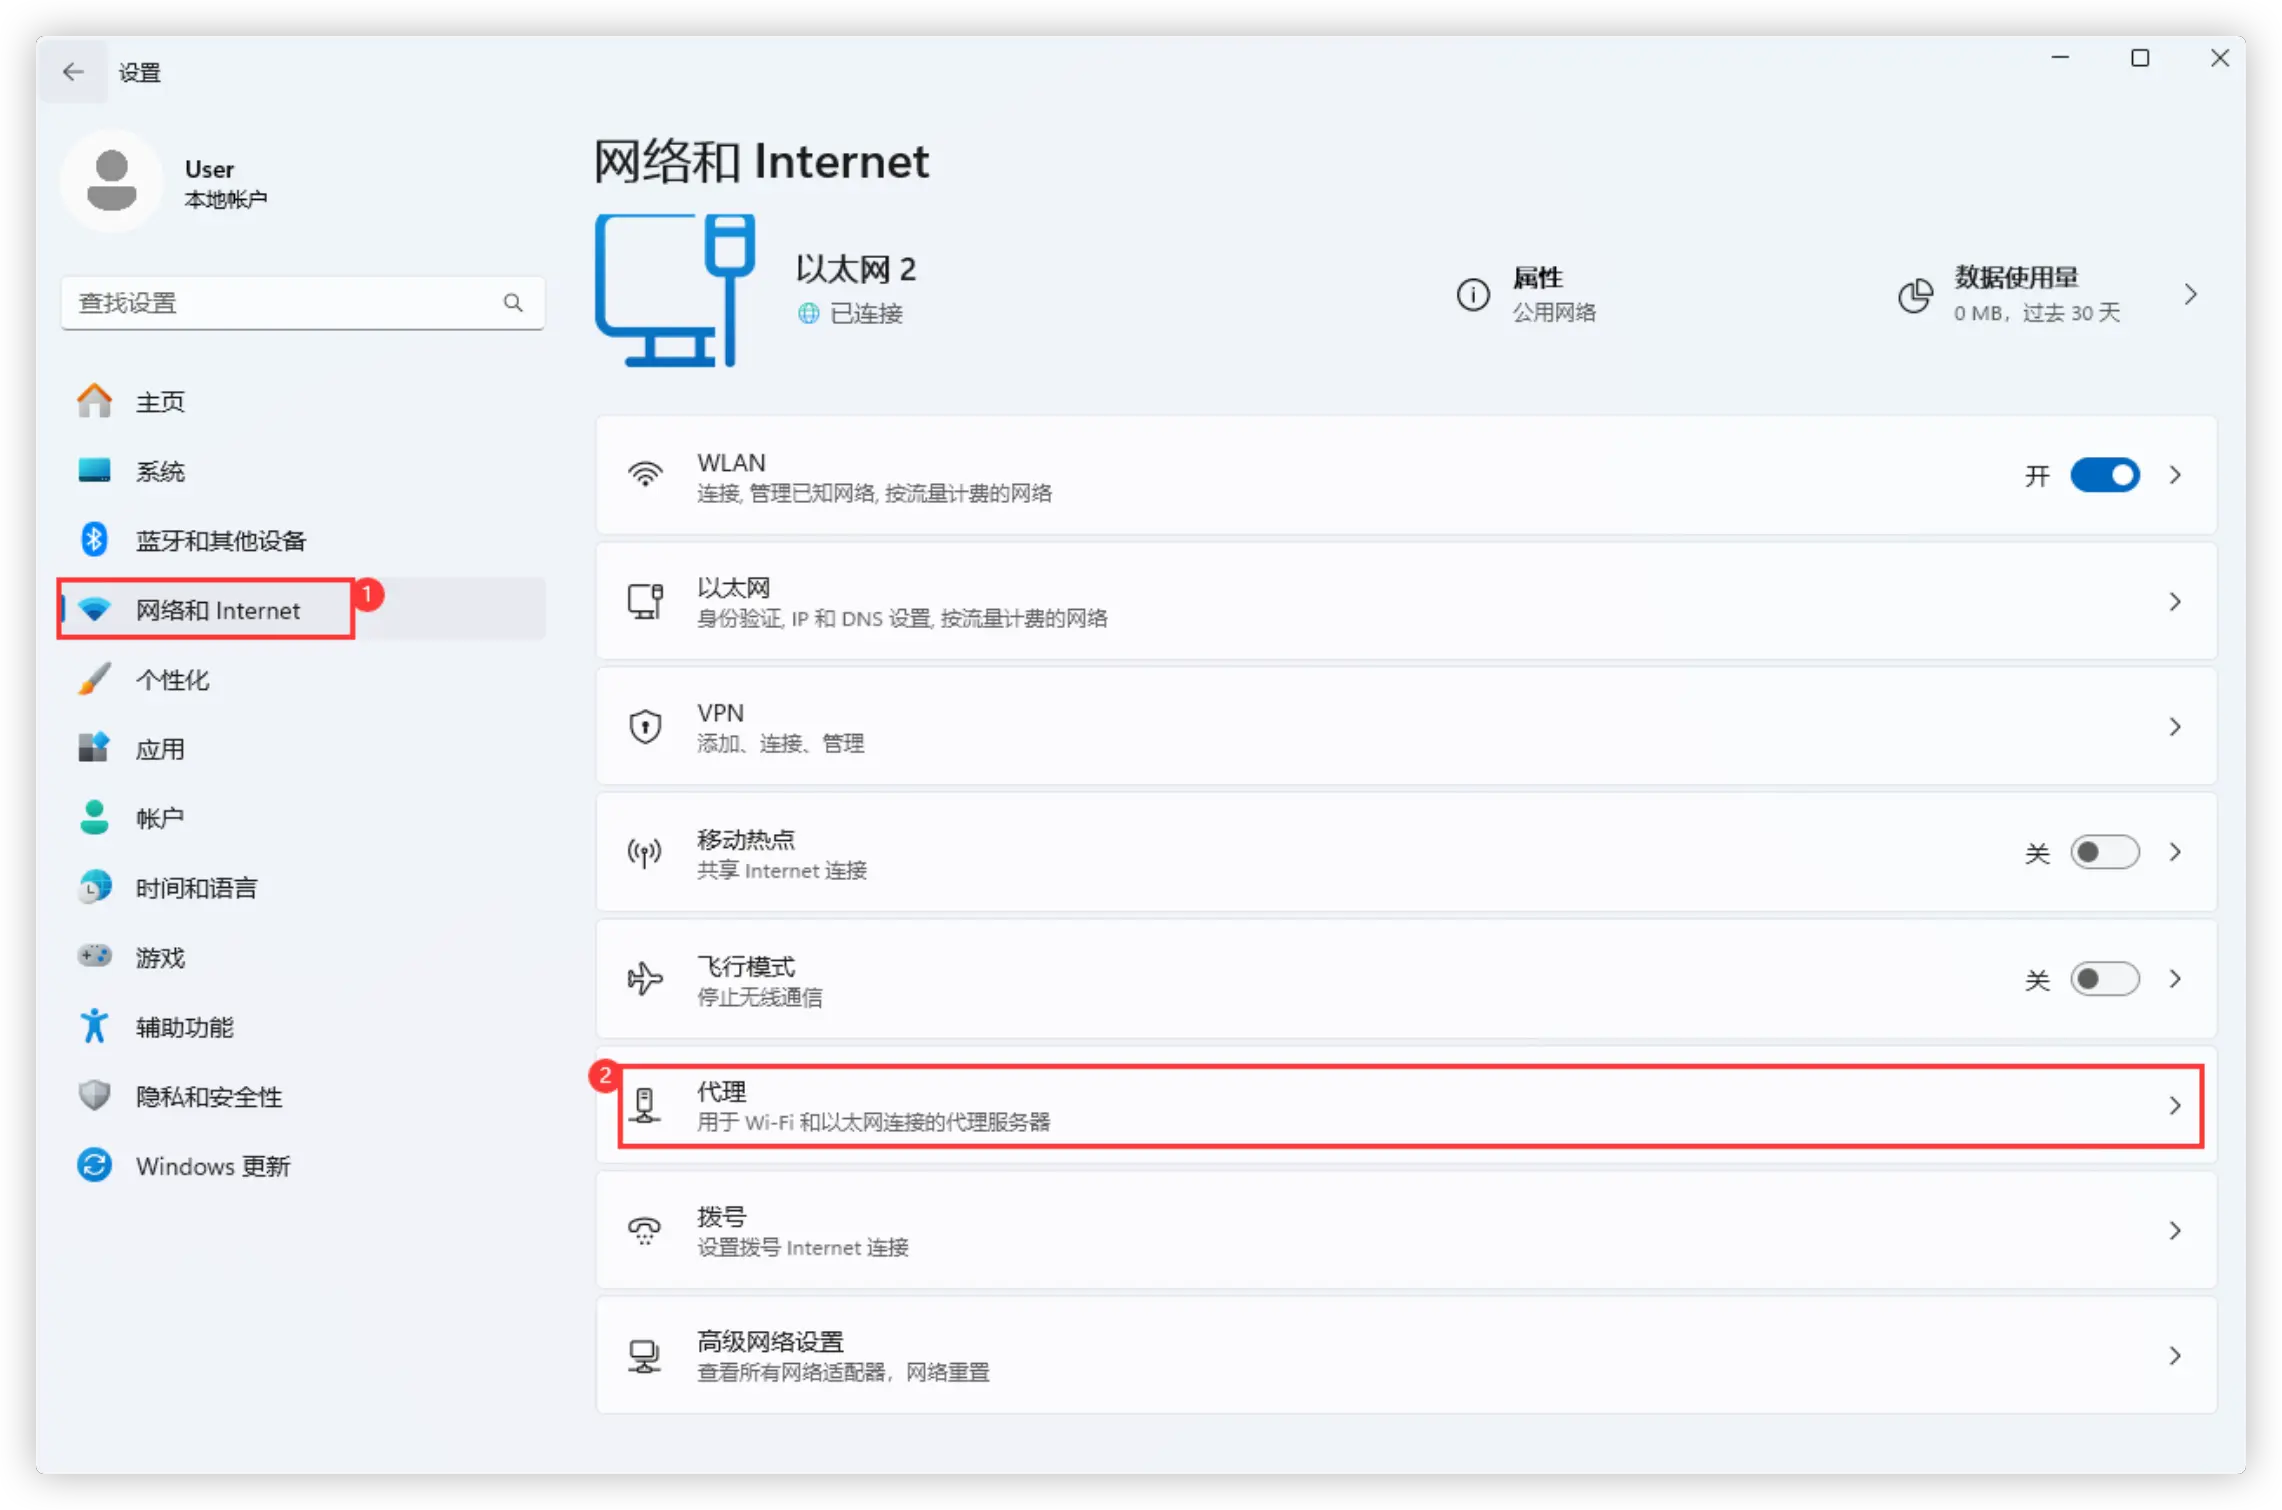Open 数据使用量 label

pos(2016,277)
